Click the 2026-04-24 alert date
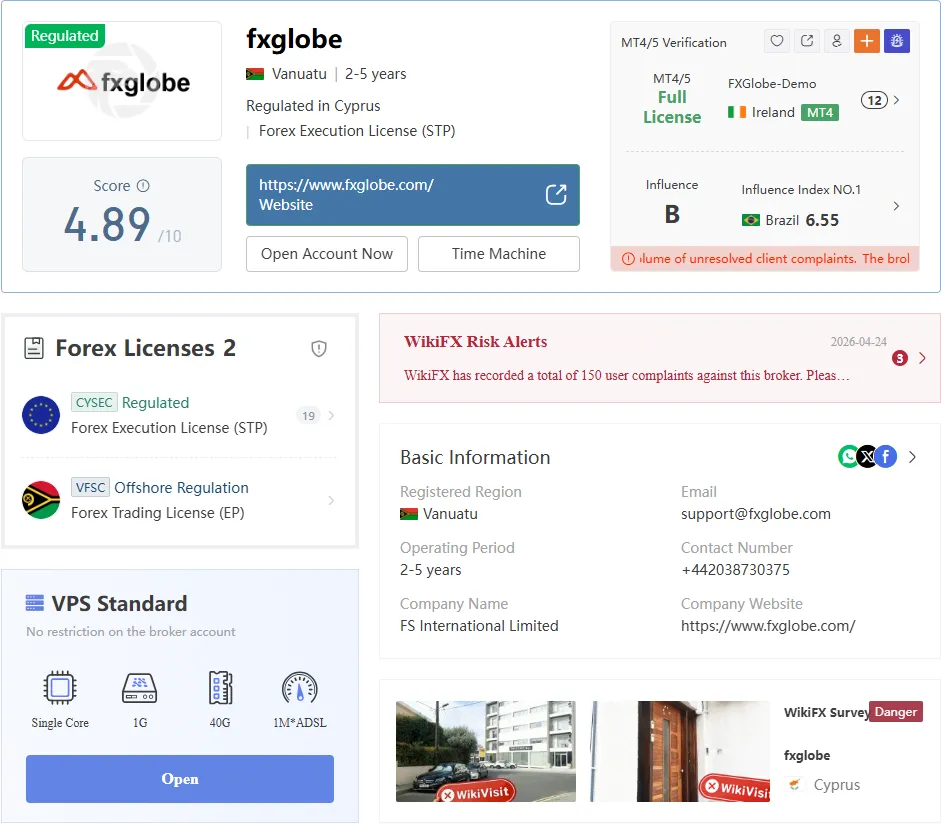941x825 pixels. (x=858, y=341)
